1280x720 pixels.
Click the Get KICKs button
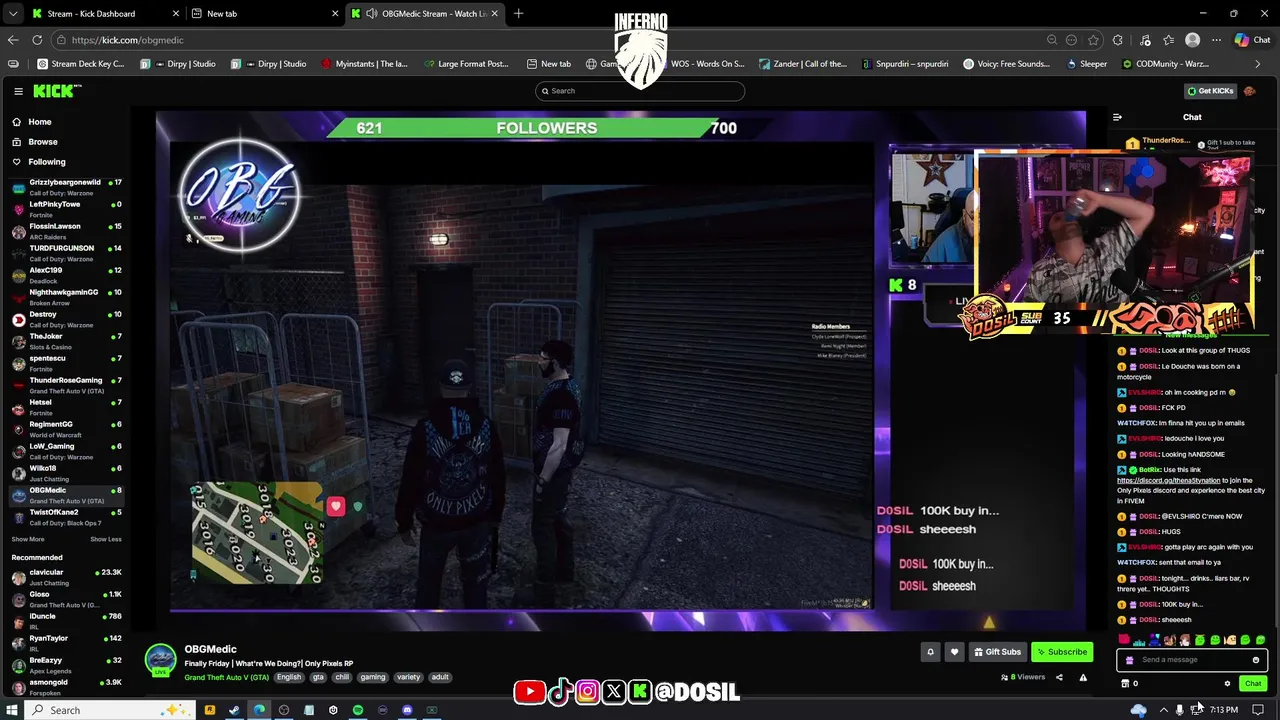pos(1210,91)
